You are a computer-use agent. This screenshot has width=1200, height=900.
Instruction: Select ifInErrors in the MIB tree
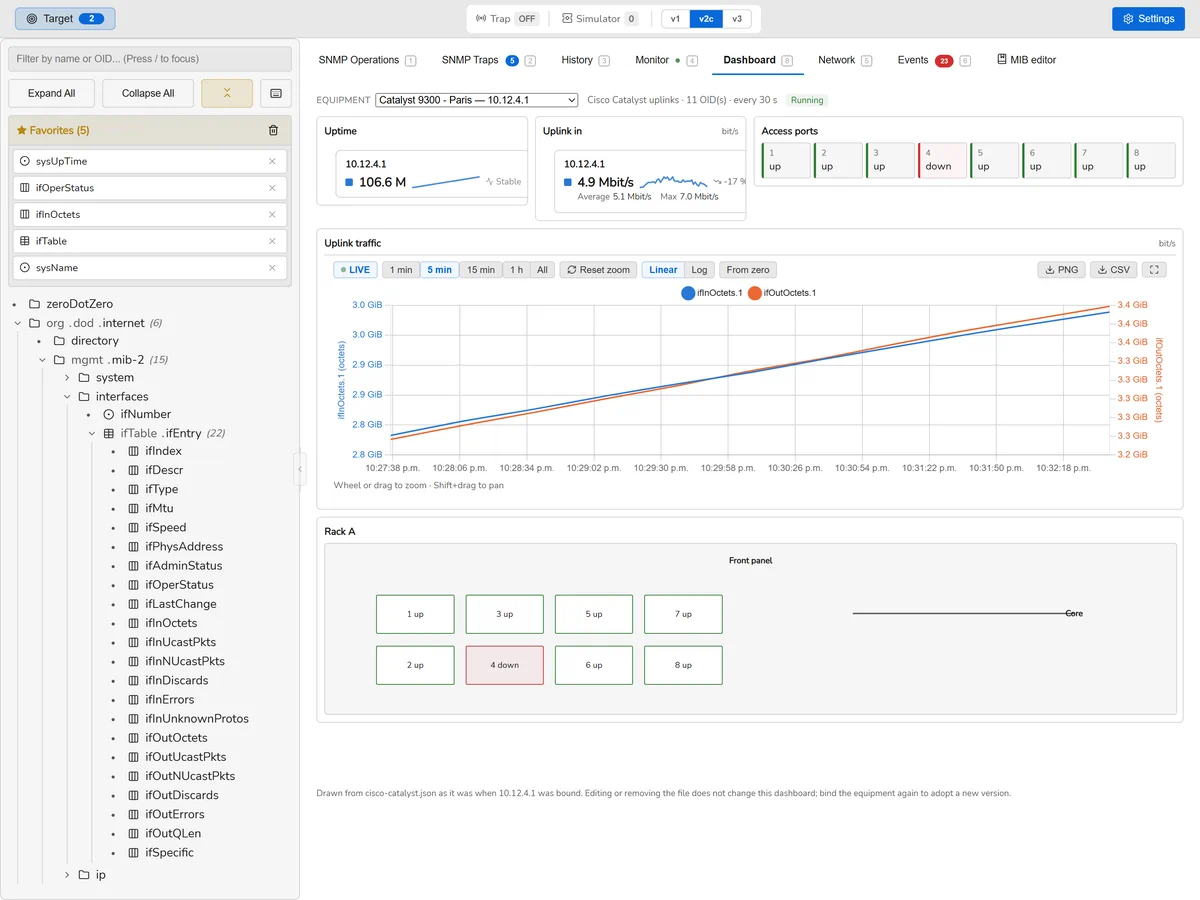tap(170, 700)
